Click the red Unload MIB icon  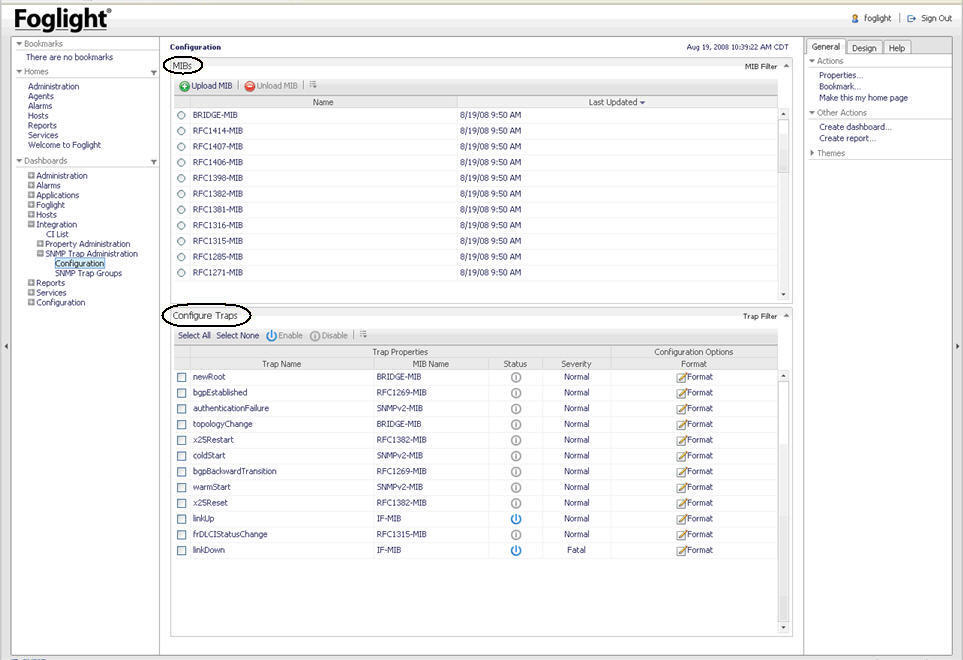pyautogui.click(x=249, y=87)
